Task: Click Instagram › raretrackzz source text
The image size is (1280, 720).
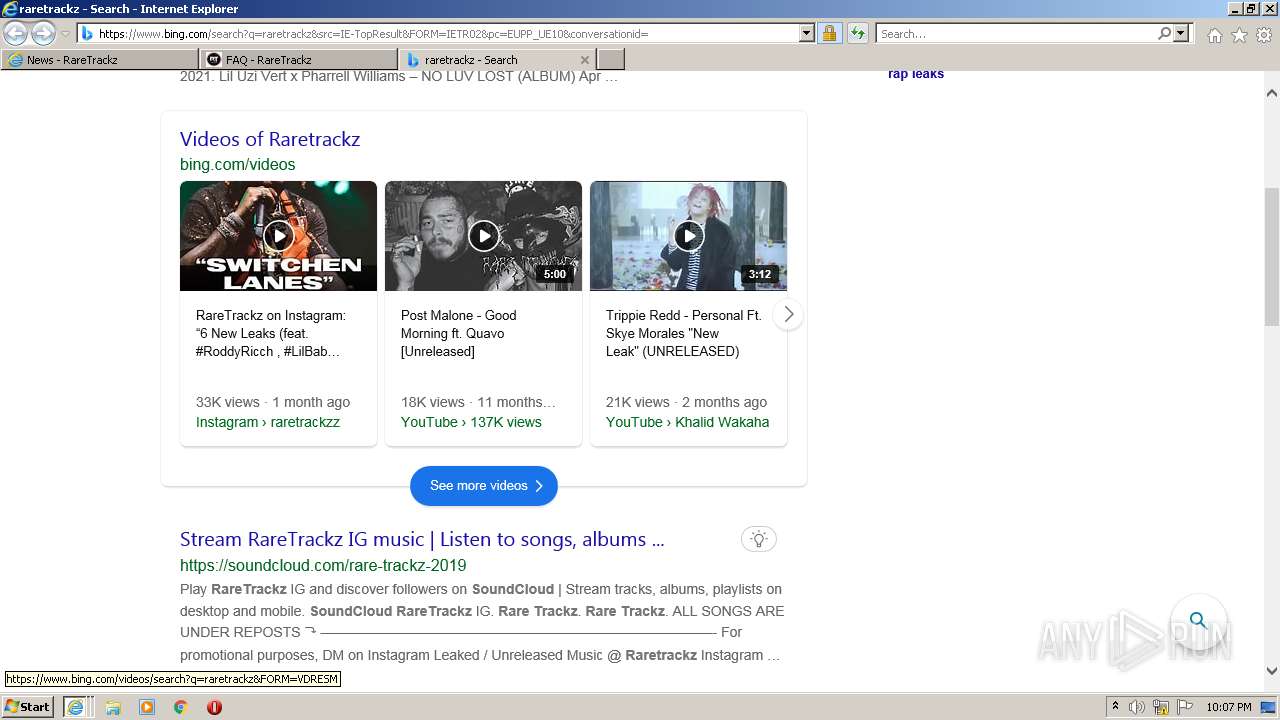Action: (x=268, y=422)
